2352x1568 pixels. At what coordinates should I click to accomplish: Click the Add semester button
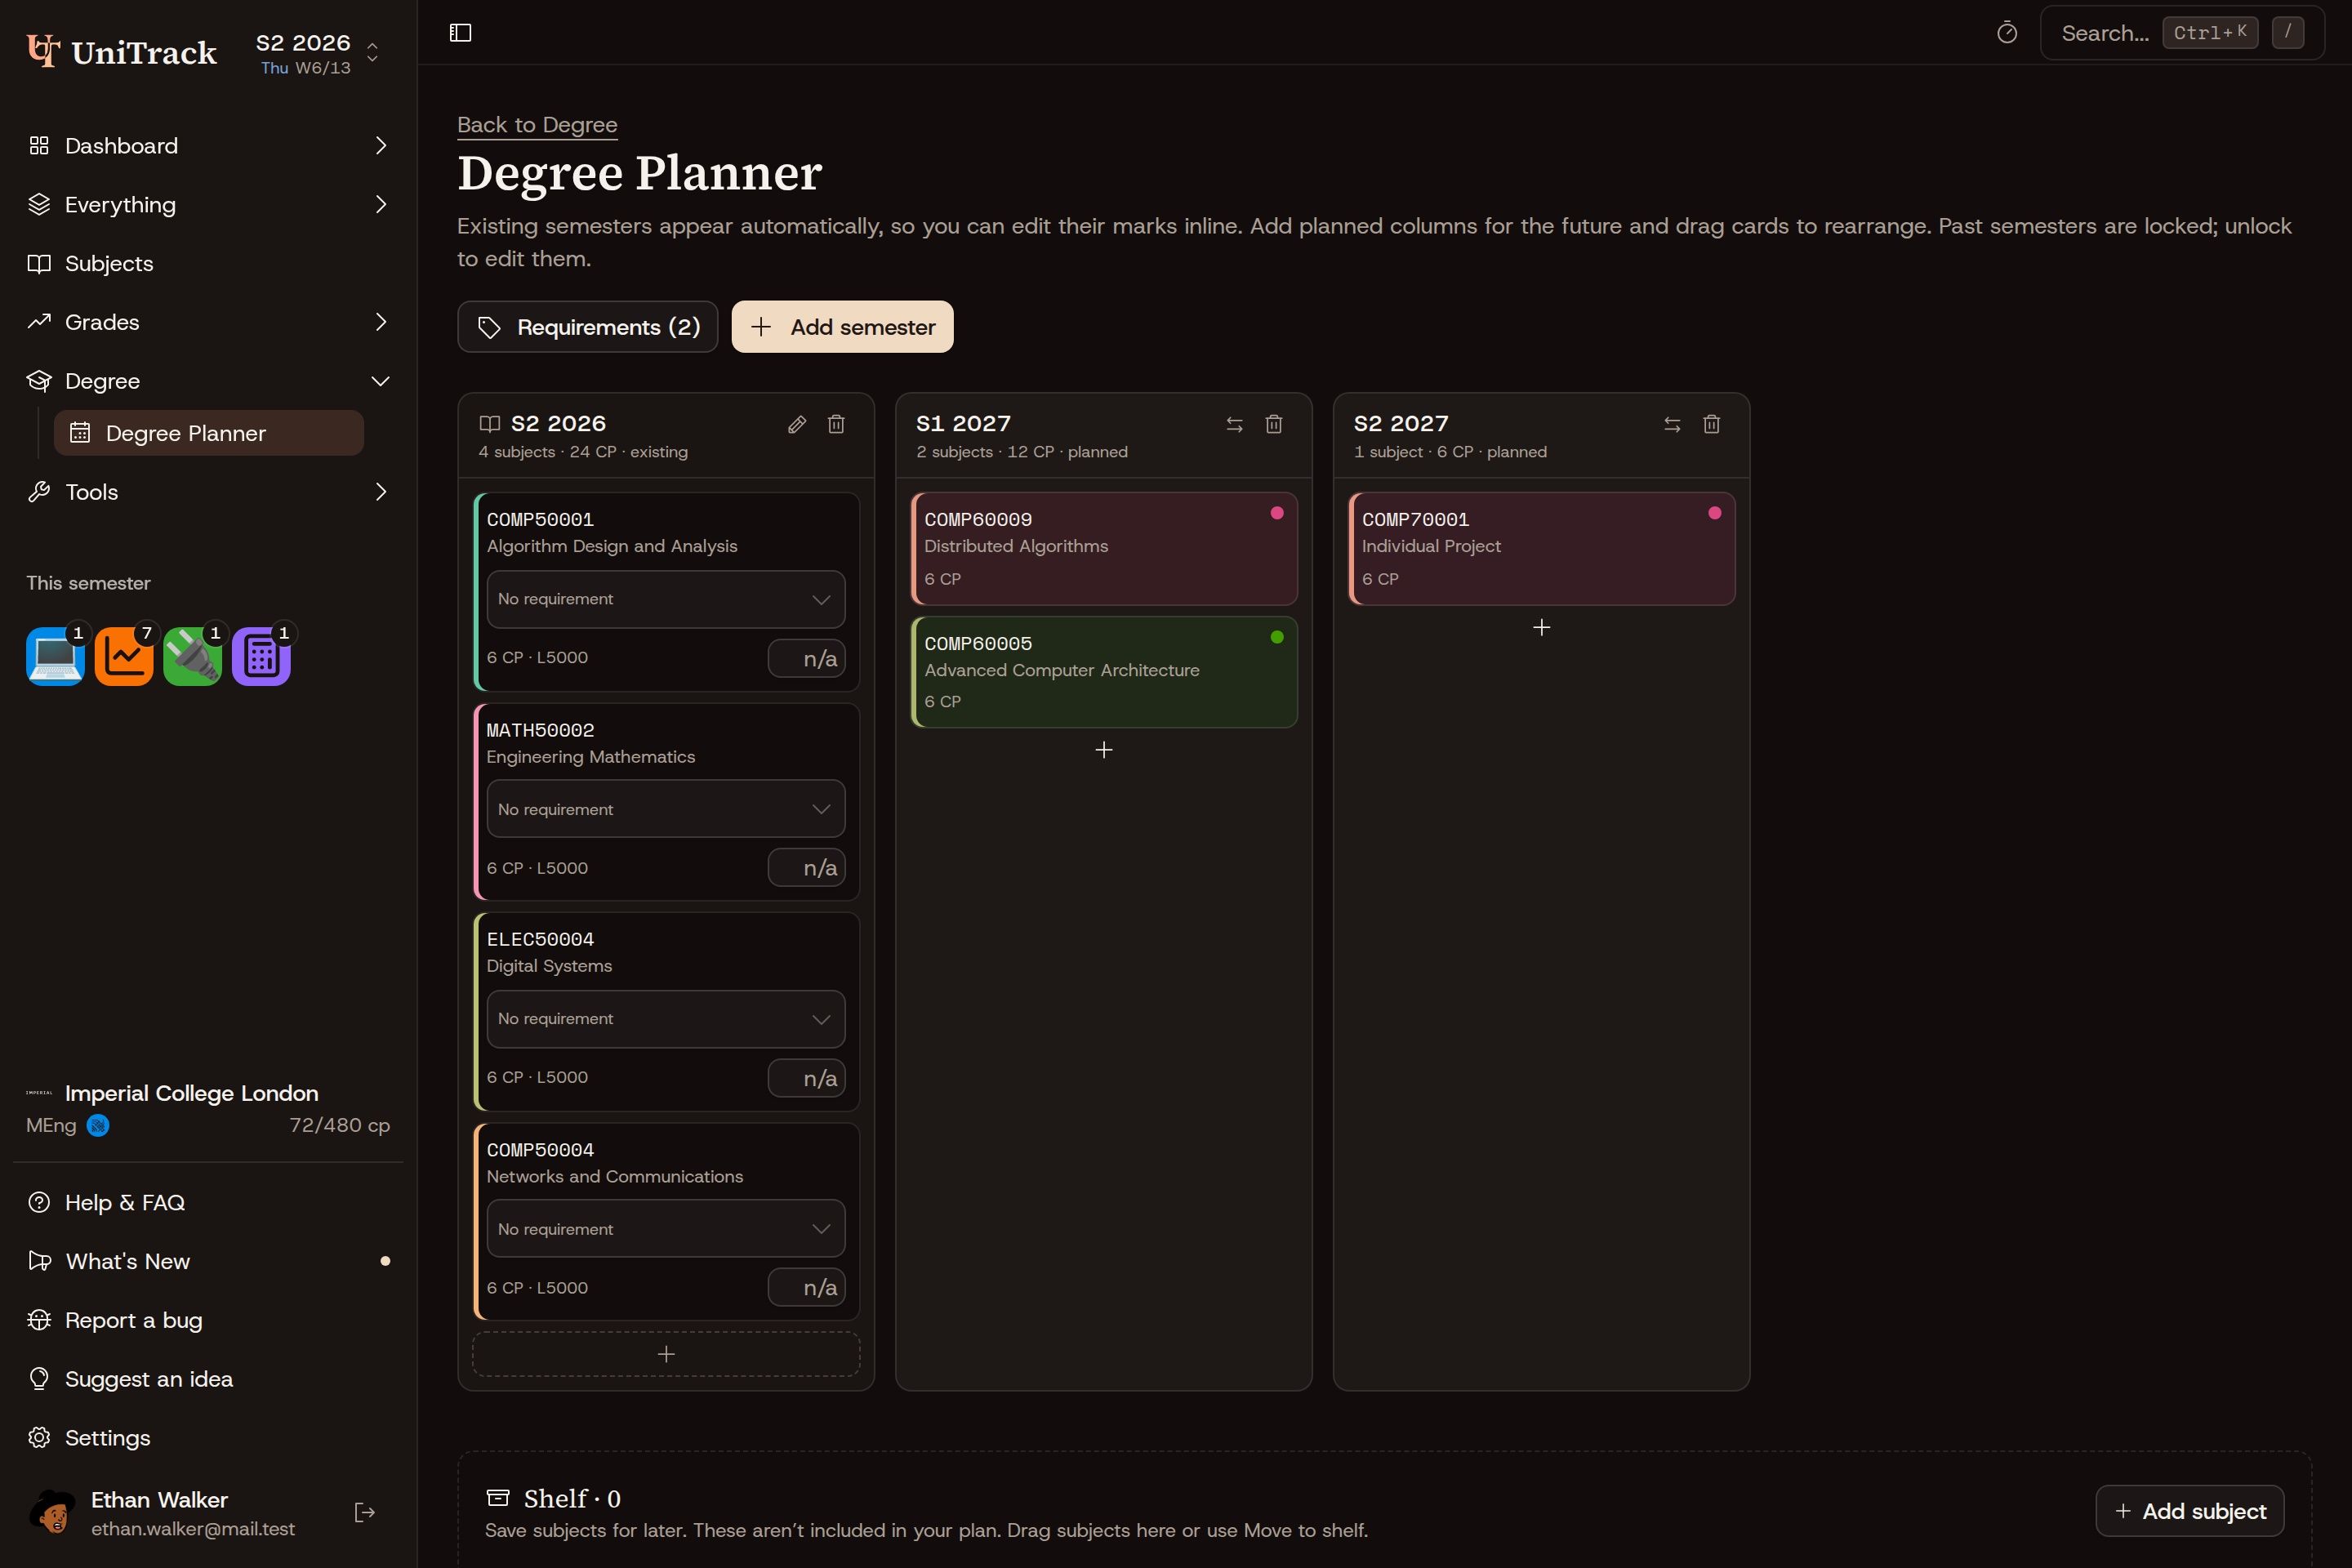coord(842,327)
